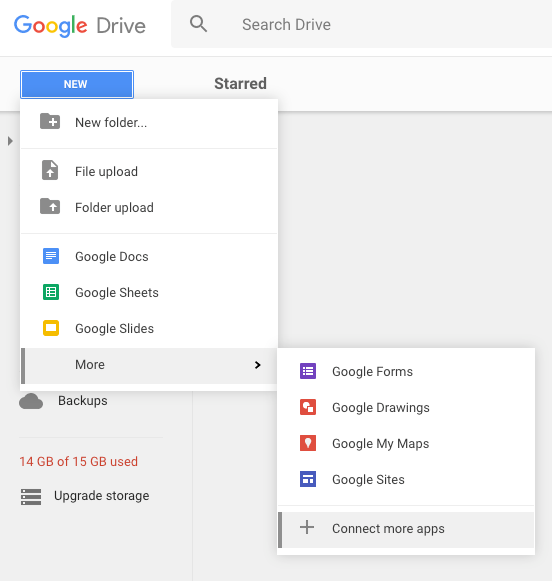Image resolution: width=552 pixels, height=581 pixels.
Task: Click the blue NEW button
Action: point(77,84)
